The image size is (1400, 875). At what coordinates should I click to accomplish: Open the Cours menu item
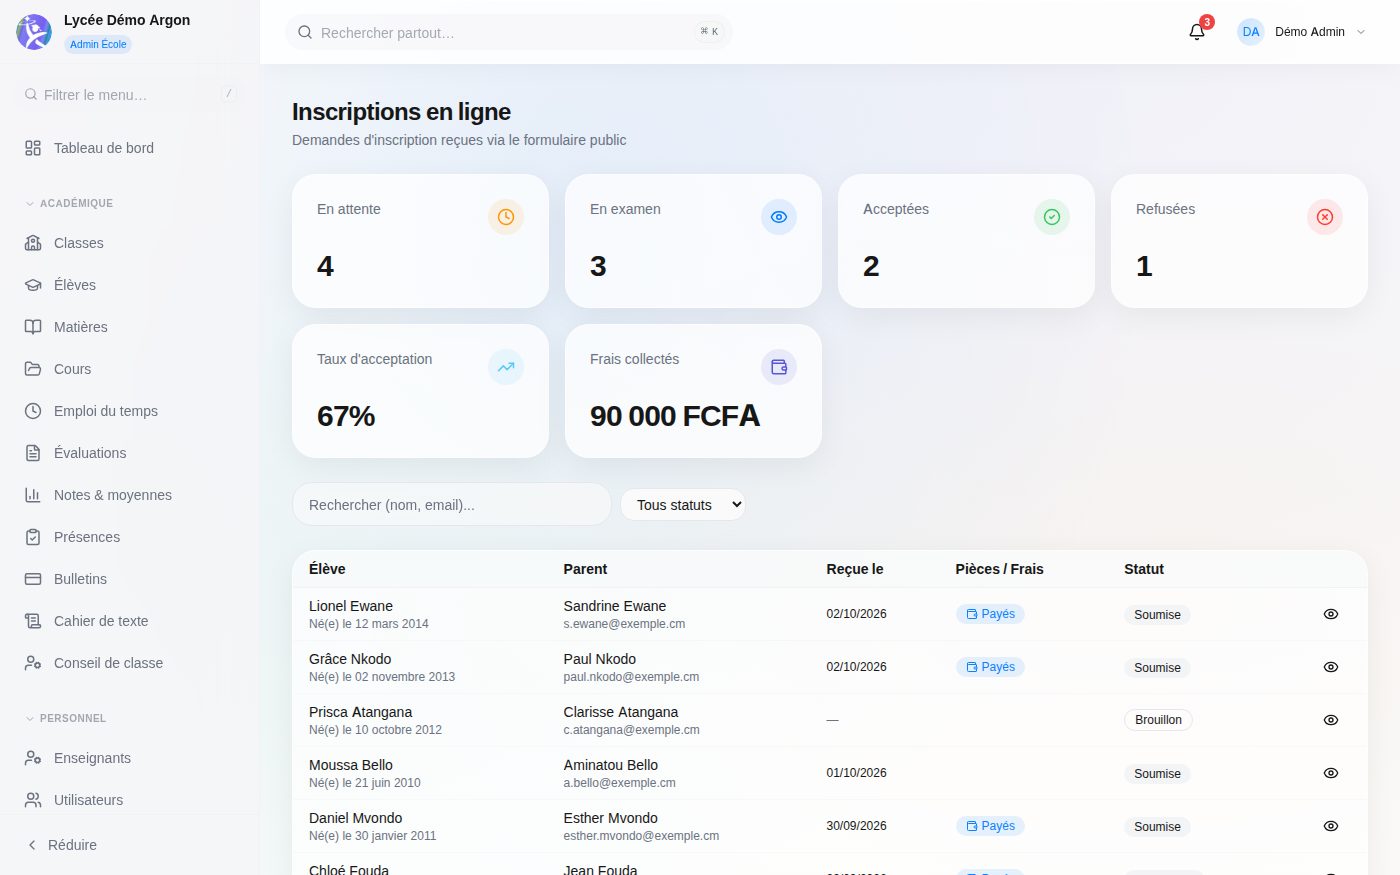pyautogui.click(x=130, y=369)
